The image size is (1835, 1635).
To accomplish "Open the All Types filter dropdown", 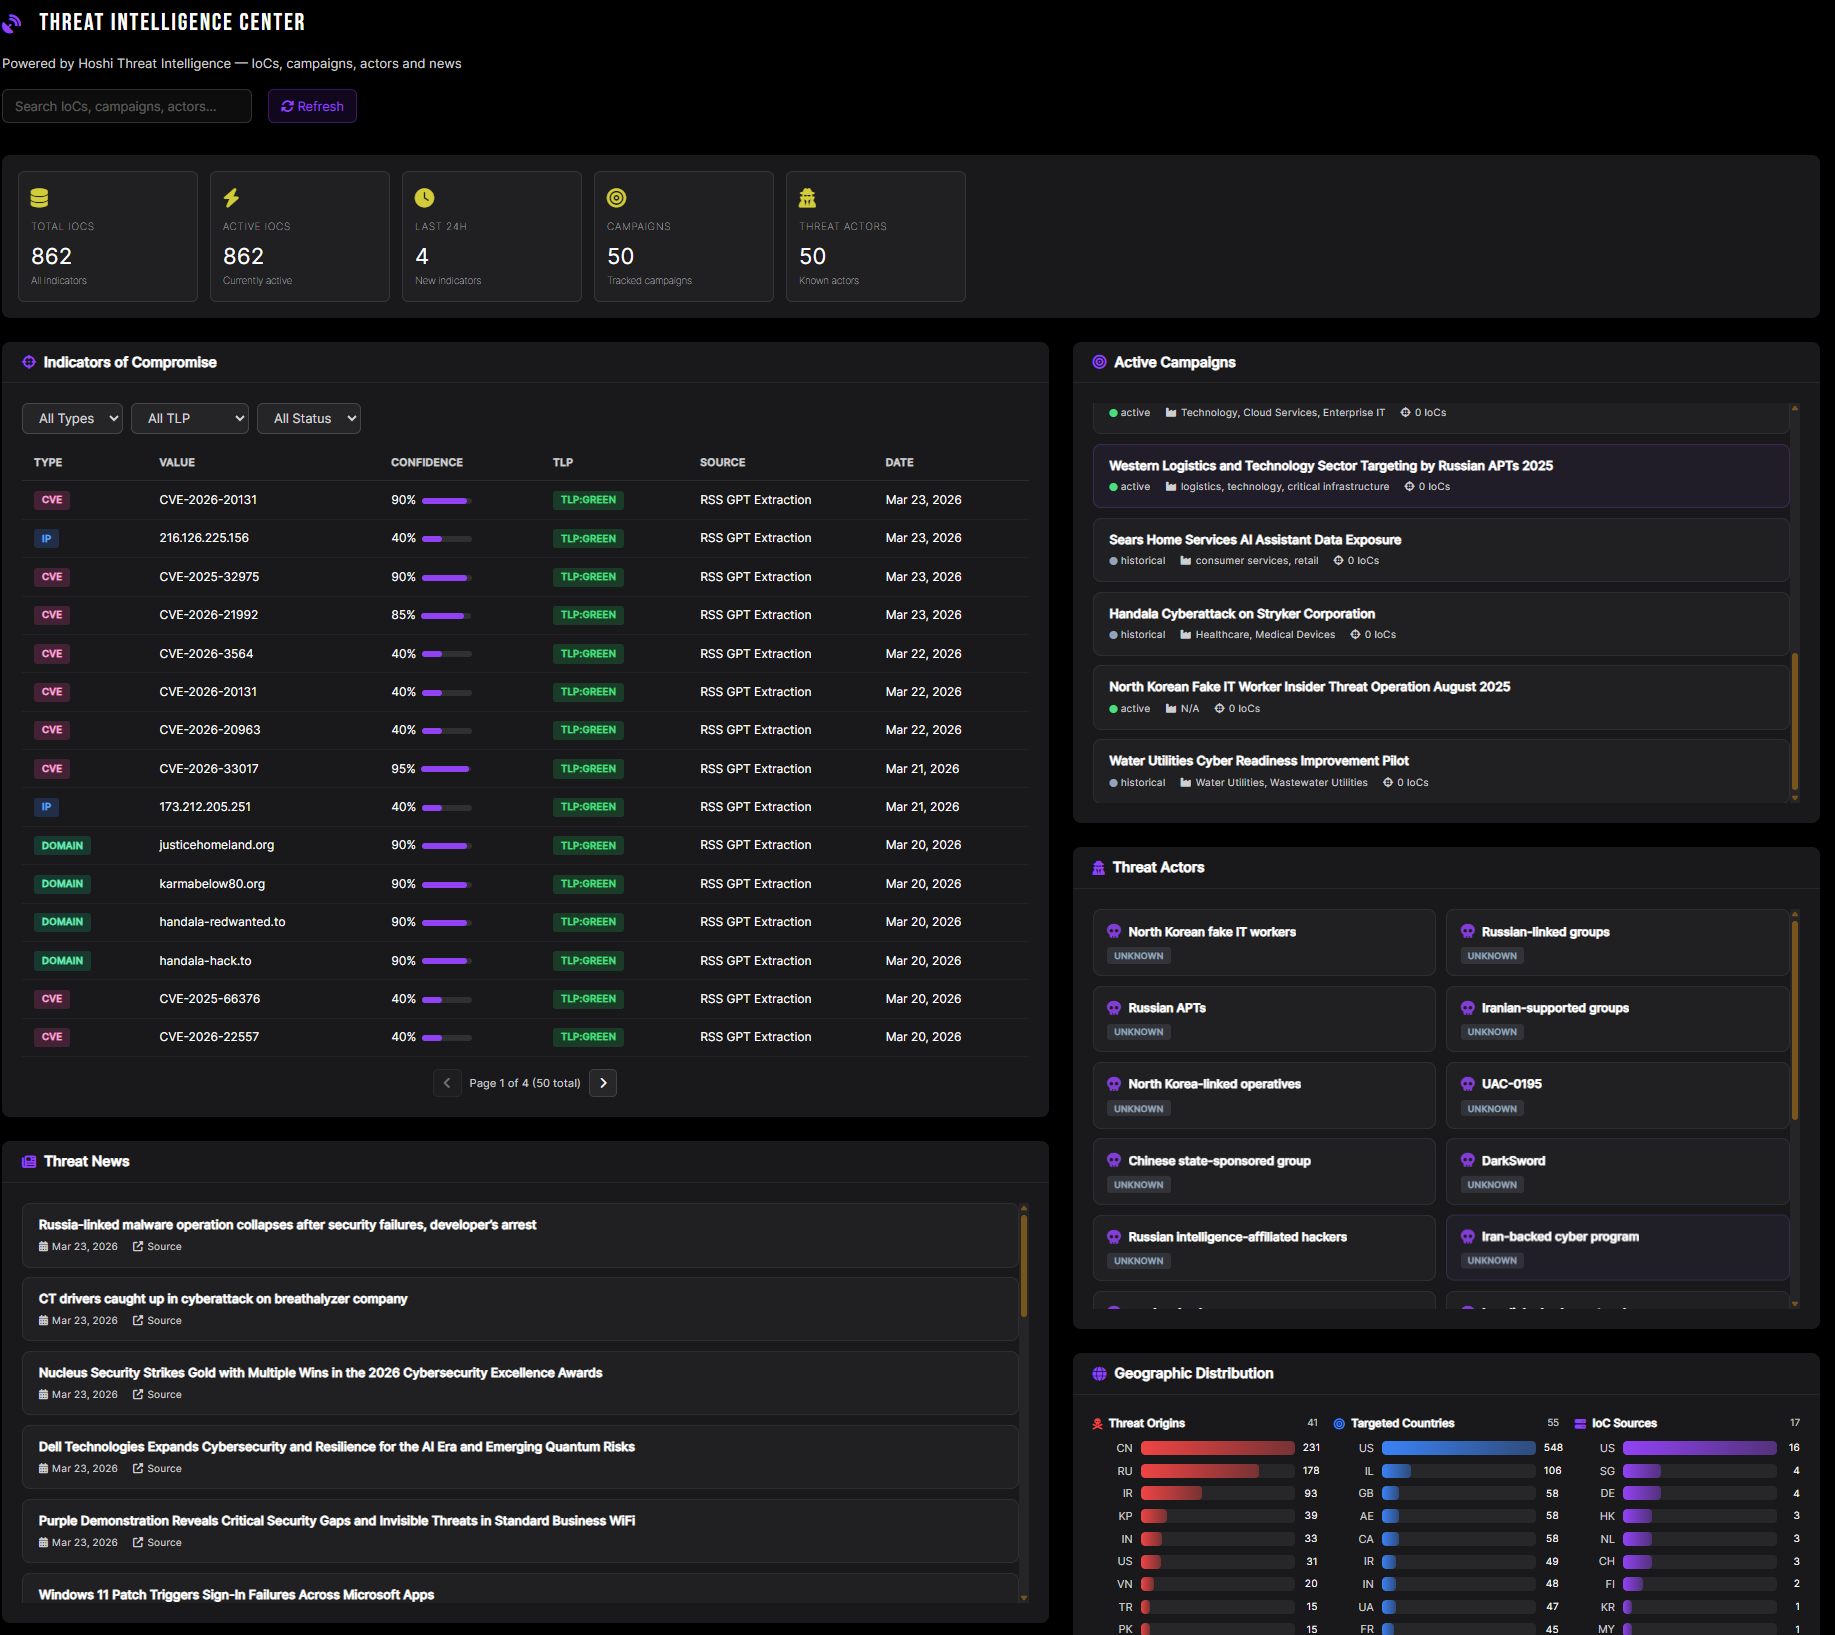I will (72, 418).
